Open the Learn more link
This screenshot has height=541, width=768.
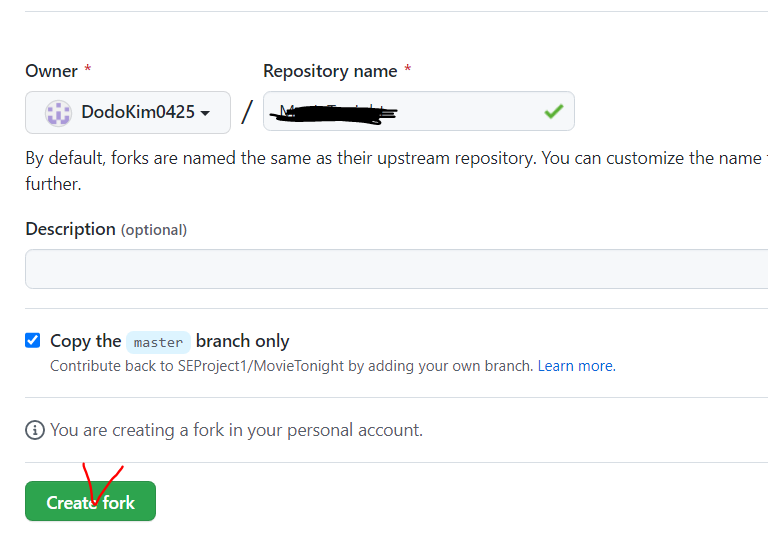click(x=576, y=366)
